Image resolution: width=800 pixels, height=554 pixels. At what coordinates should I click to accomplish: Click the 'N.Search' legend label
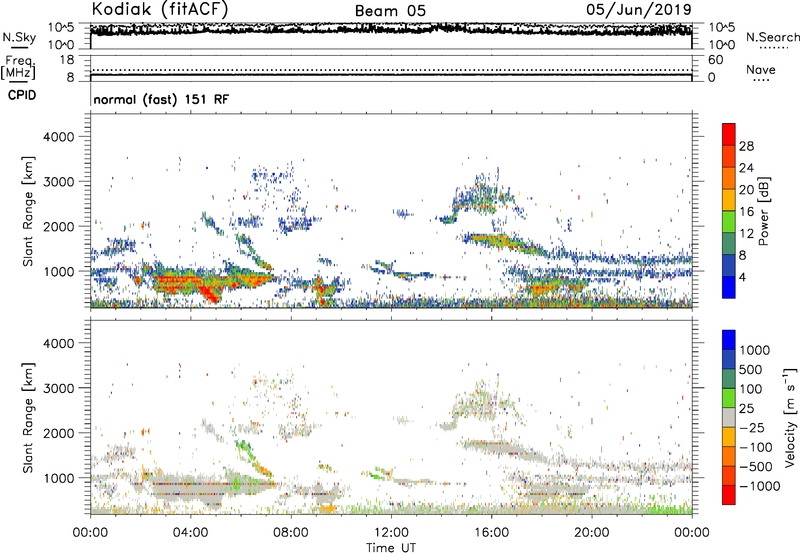coord(772,37)
